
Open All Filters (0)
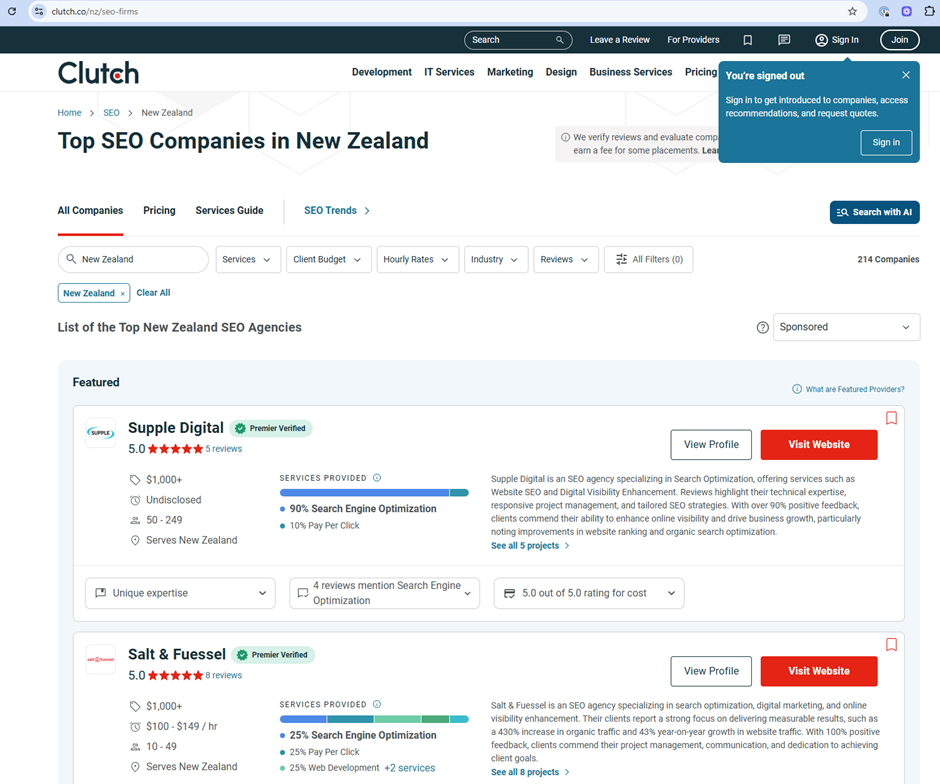pyautogui.click(x=649, y=260)
